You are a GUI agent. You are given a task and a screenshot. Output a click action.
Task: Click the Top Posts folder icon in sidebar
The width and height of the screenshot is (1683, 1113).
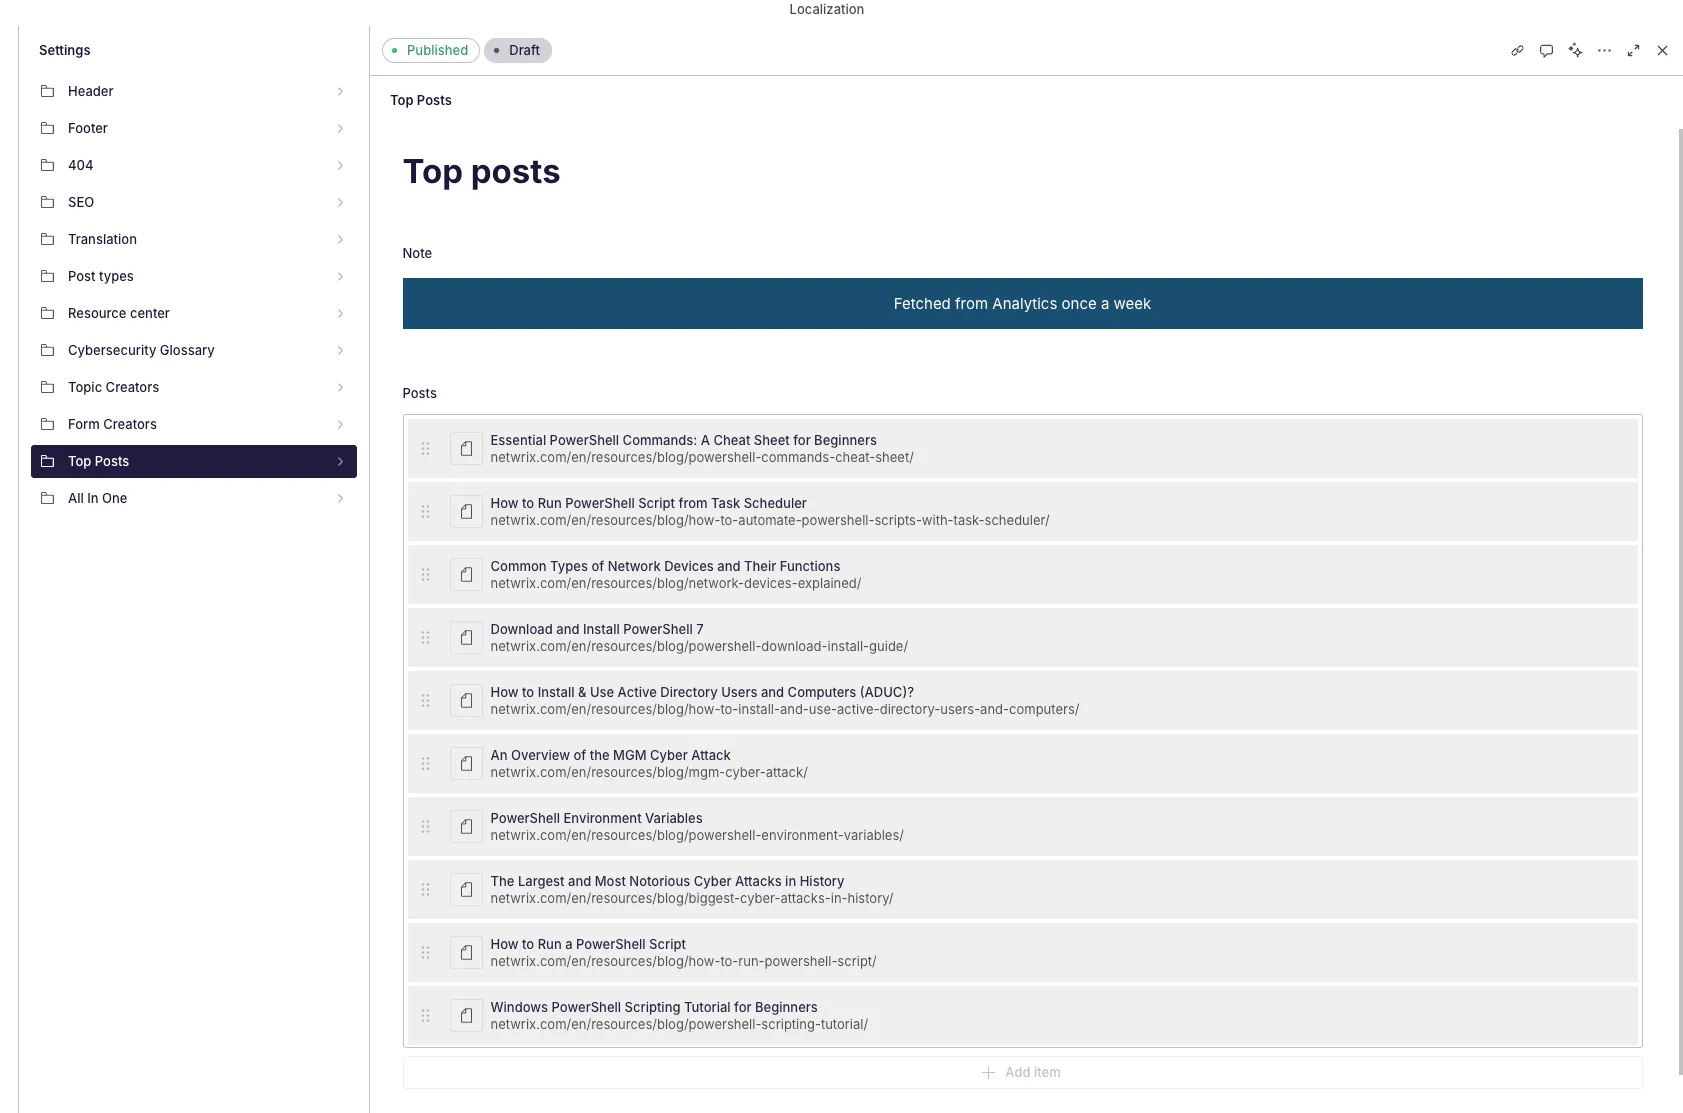click(x=47, y=461)
